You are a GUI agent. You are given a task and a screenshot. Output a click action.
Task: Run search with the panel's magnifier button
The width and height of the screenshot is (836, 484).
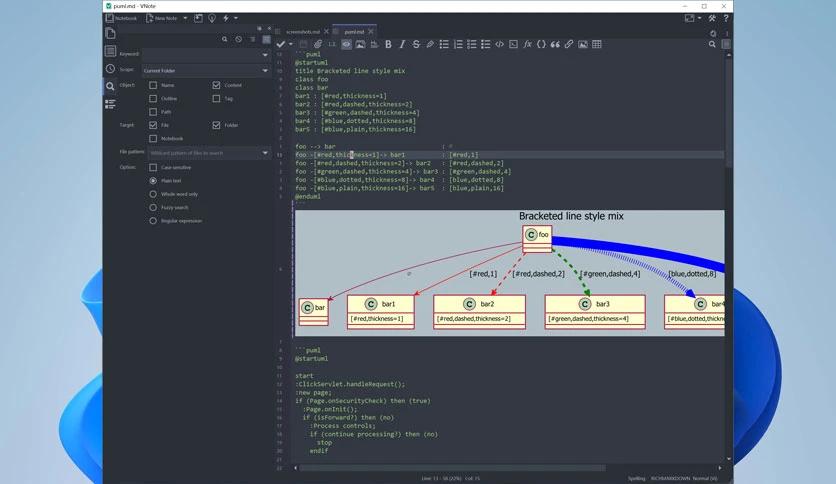pyautogui.click(x=224, y=39)
